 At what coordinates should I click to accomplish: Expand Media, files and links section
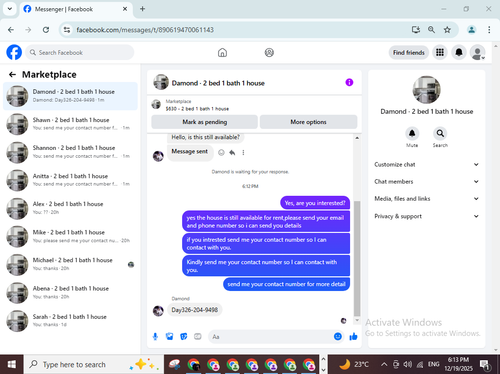click(427, 199)
